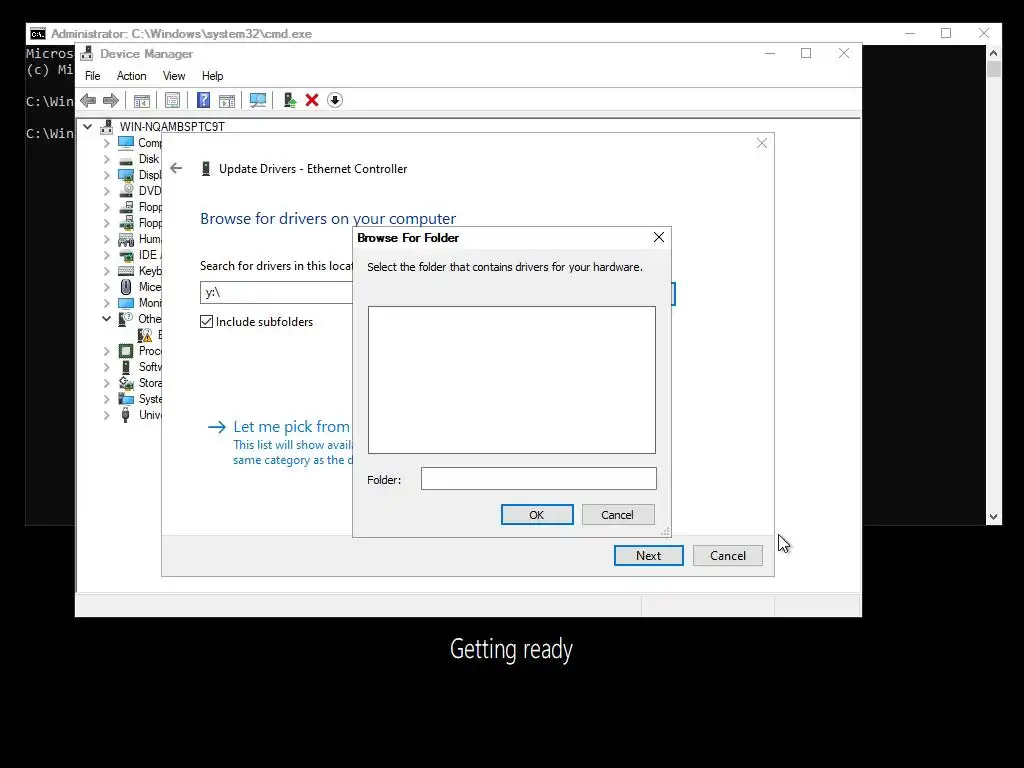
Task: Collapse the WIN-NQAMBSPTC9T root node
Action: click(x=88, y=126)
